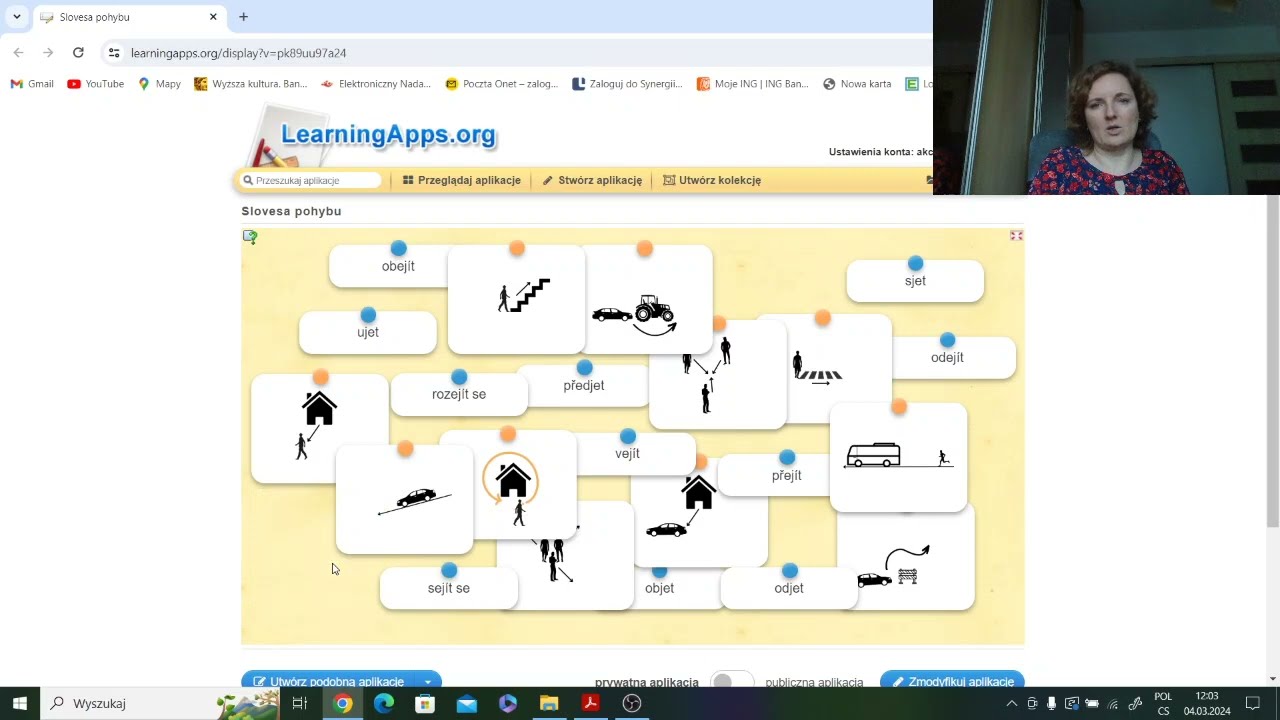The height and width of the screenshot is (720, 1280).
Task: Open OBS Studio from taskbar
Action: tap(631, 703)
